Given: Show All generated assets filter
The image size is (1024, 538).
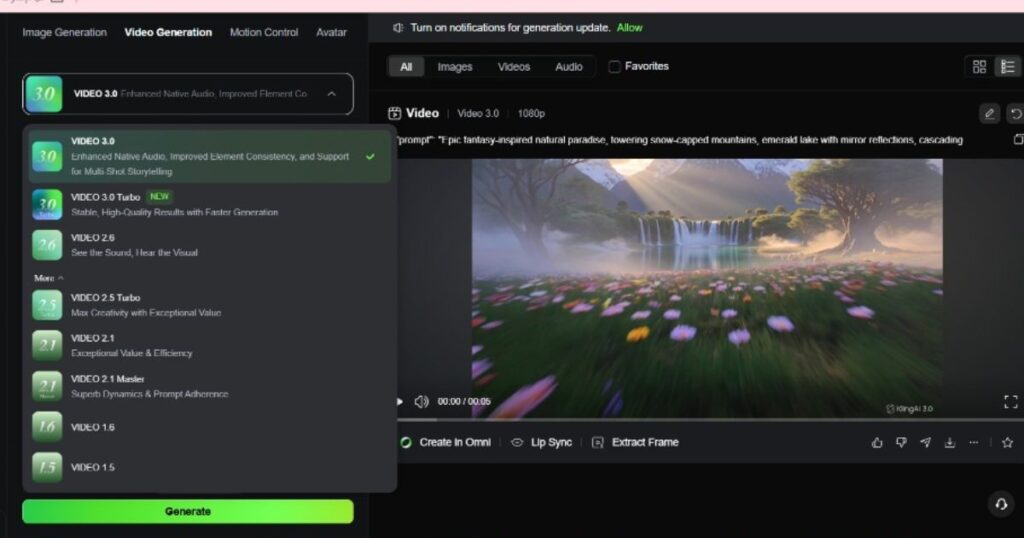Looking at the screenshot, I should [406, 67].
